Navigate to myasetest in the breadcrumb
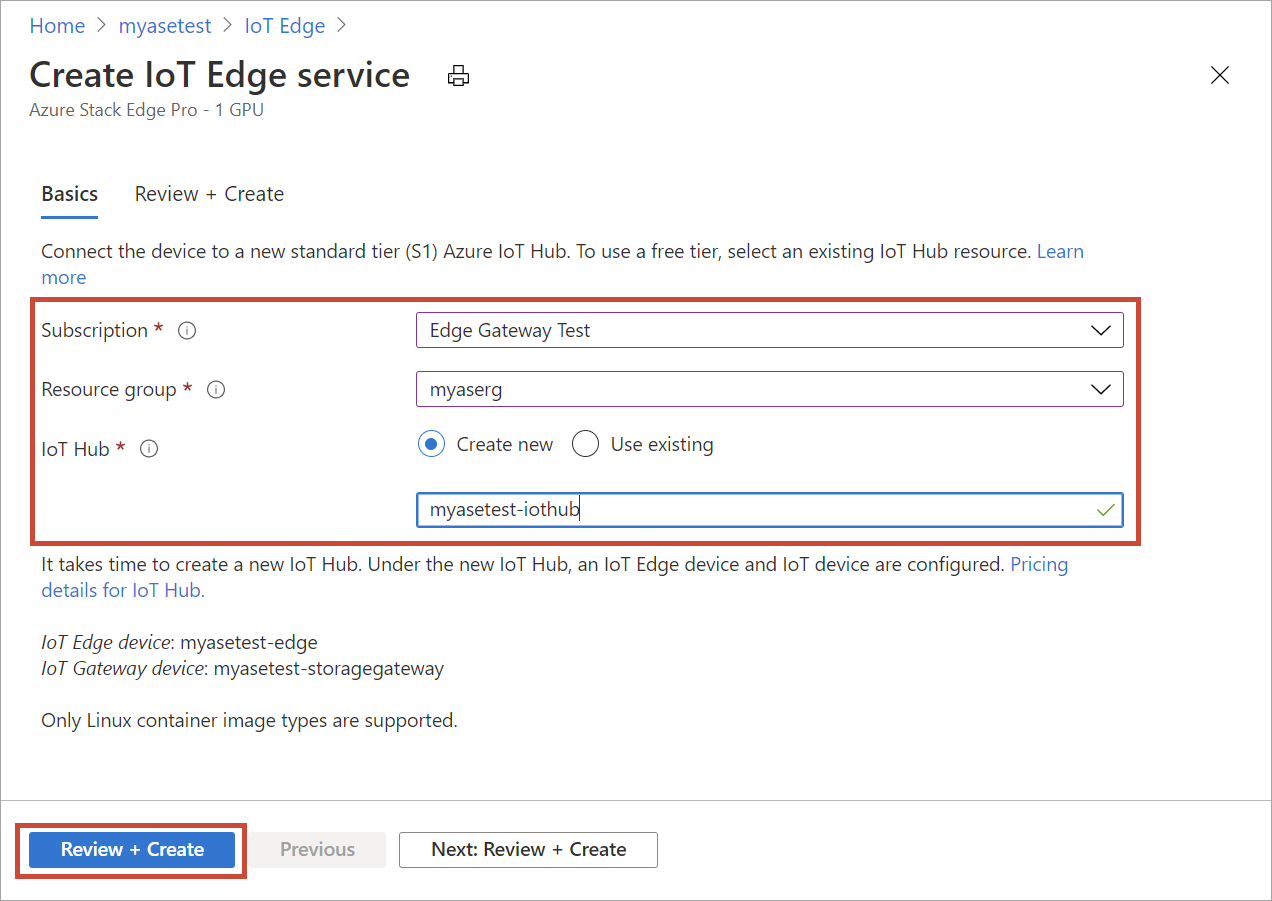The width and height of the screenshot is (1272, 901). [165, 26]
